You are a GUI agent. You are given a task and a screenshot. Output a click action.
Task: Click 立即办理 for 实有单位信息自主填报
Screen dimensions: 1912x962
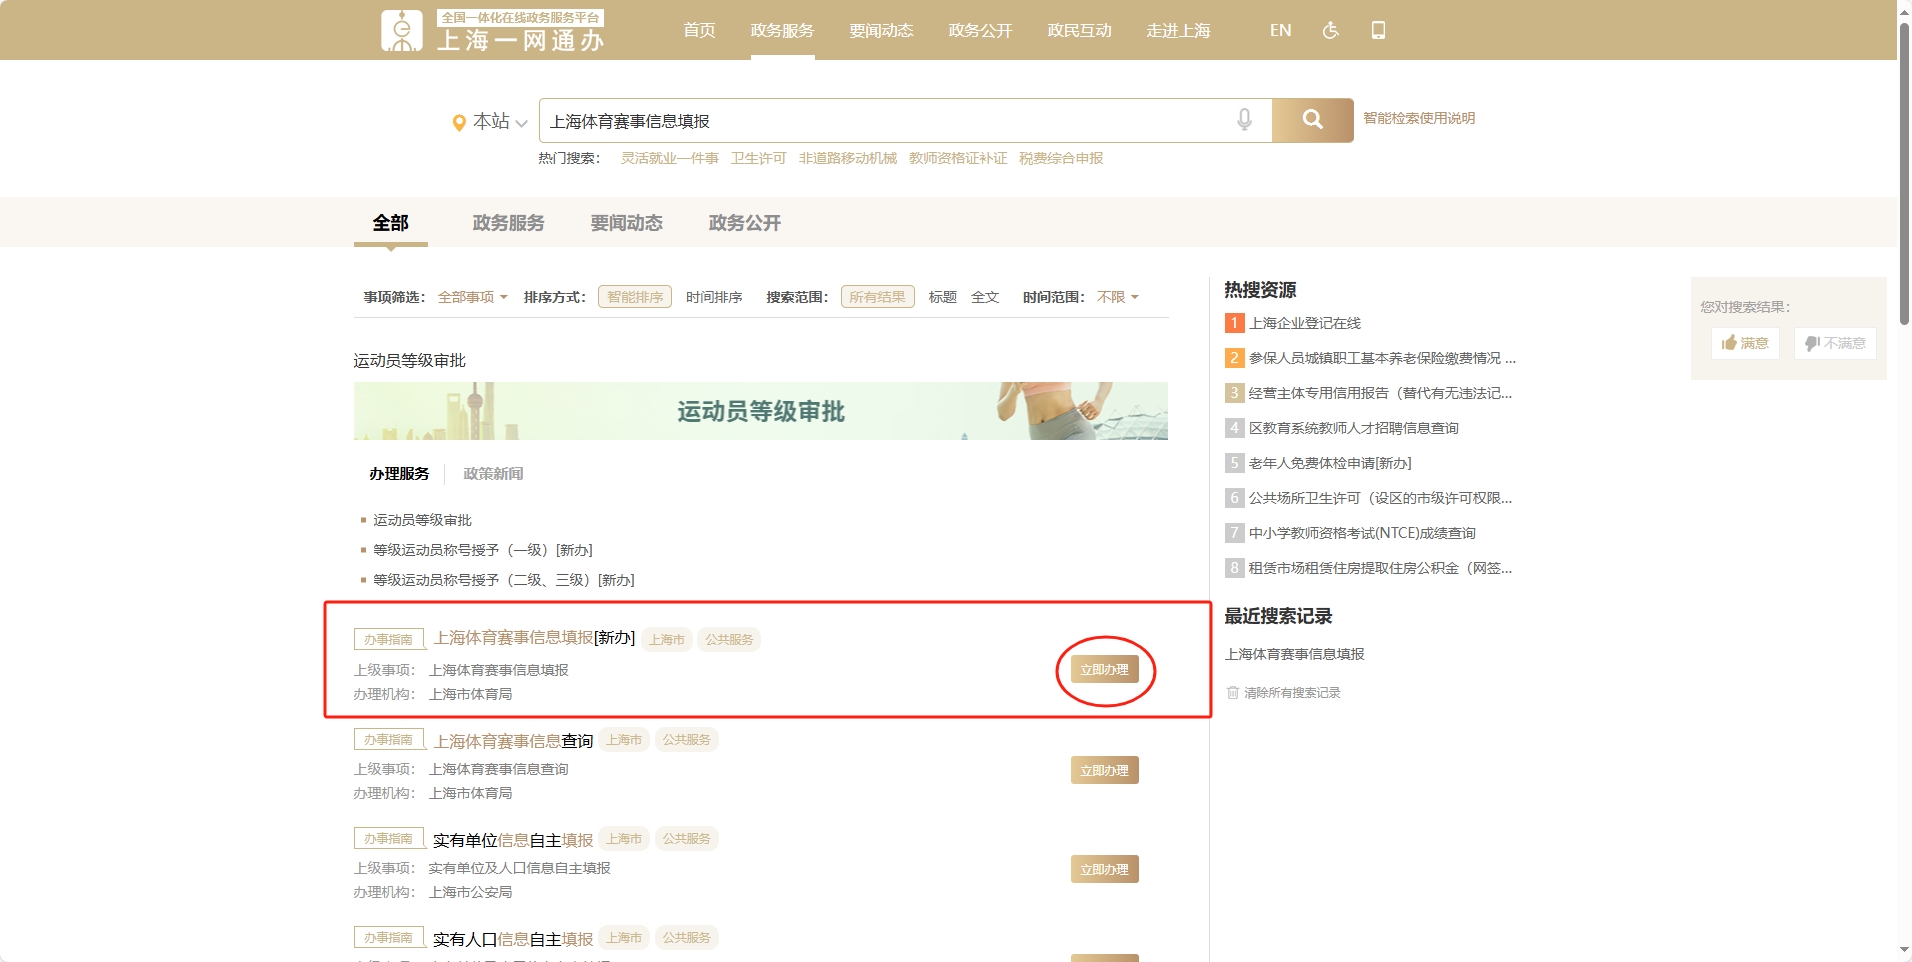[1104, 869]
